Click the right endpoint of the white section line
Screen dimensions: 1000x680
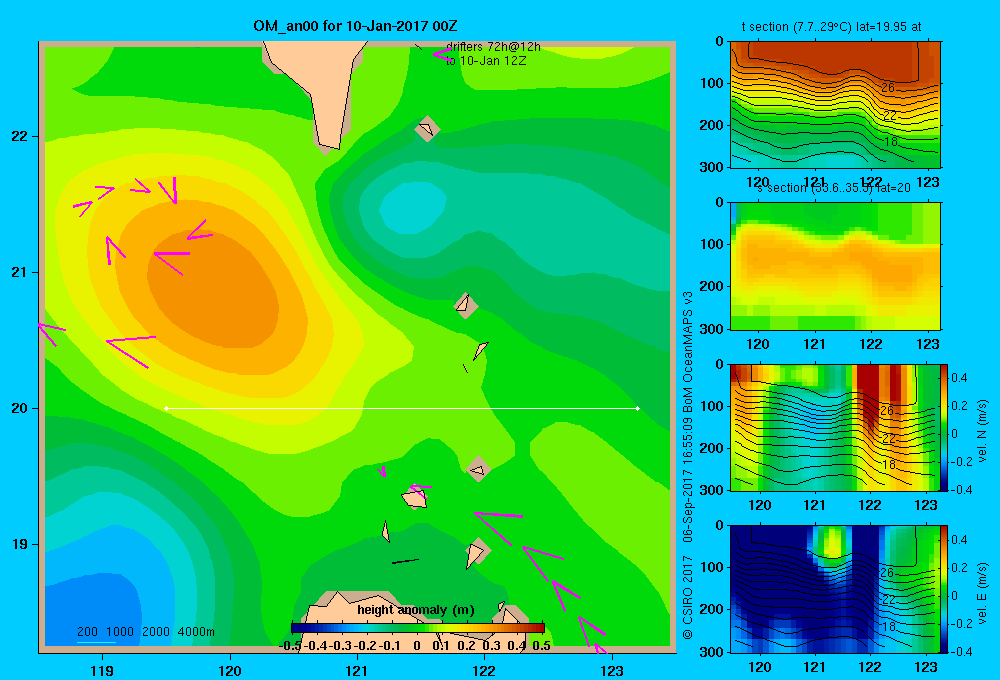point(638,408)
